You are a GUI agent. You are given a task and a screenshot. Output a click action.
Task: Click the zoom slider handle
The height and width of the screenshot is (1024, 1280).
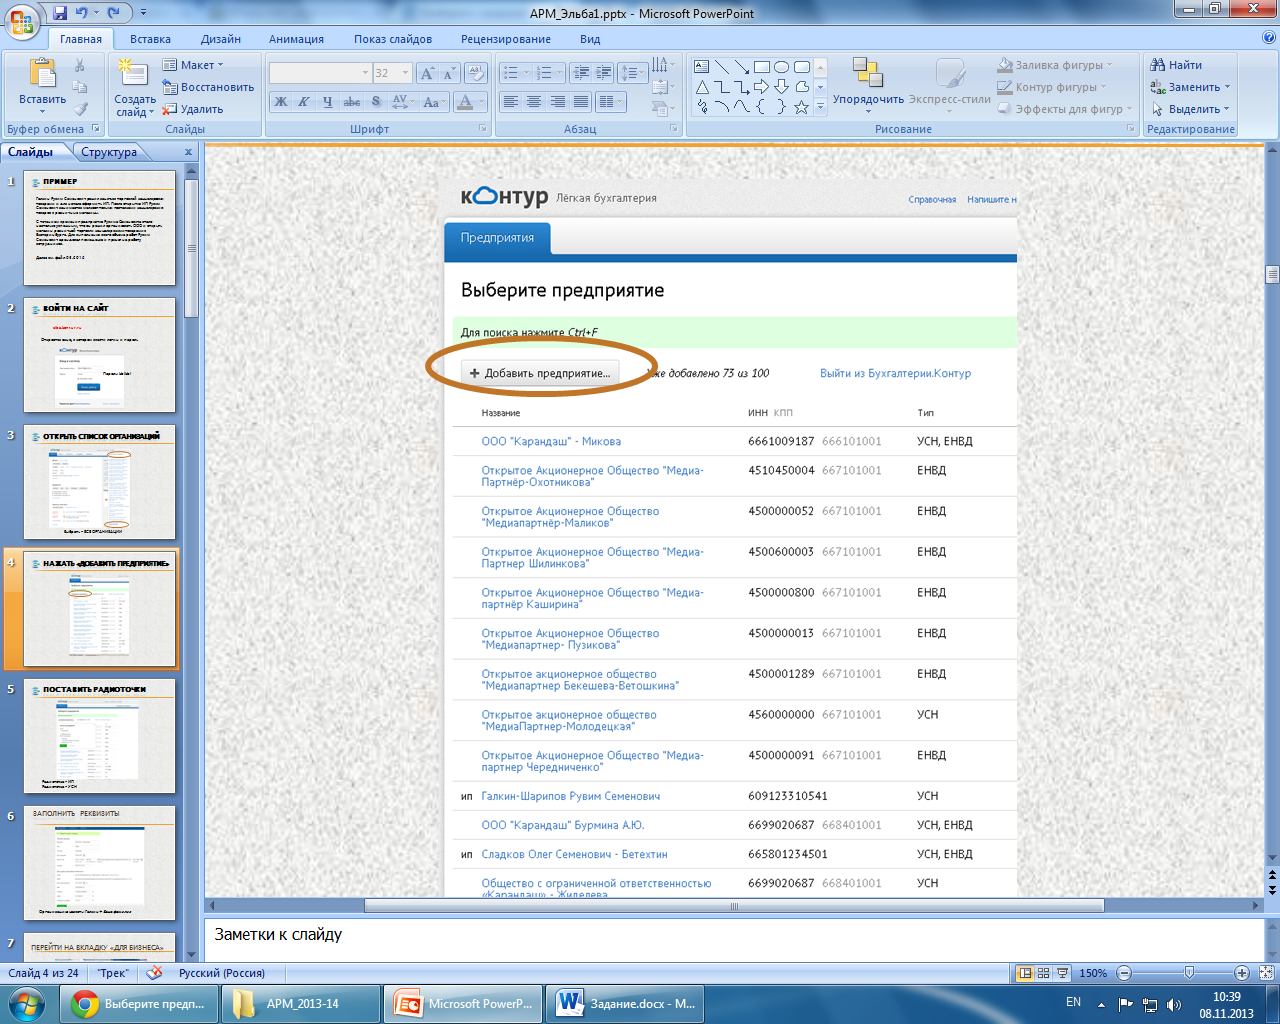click(x=1189, y=973)
